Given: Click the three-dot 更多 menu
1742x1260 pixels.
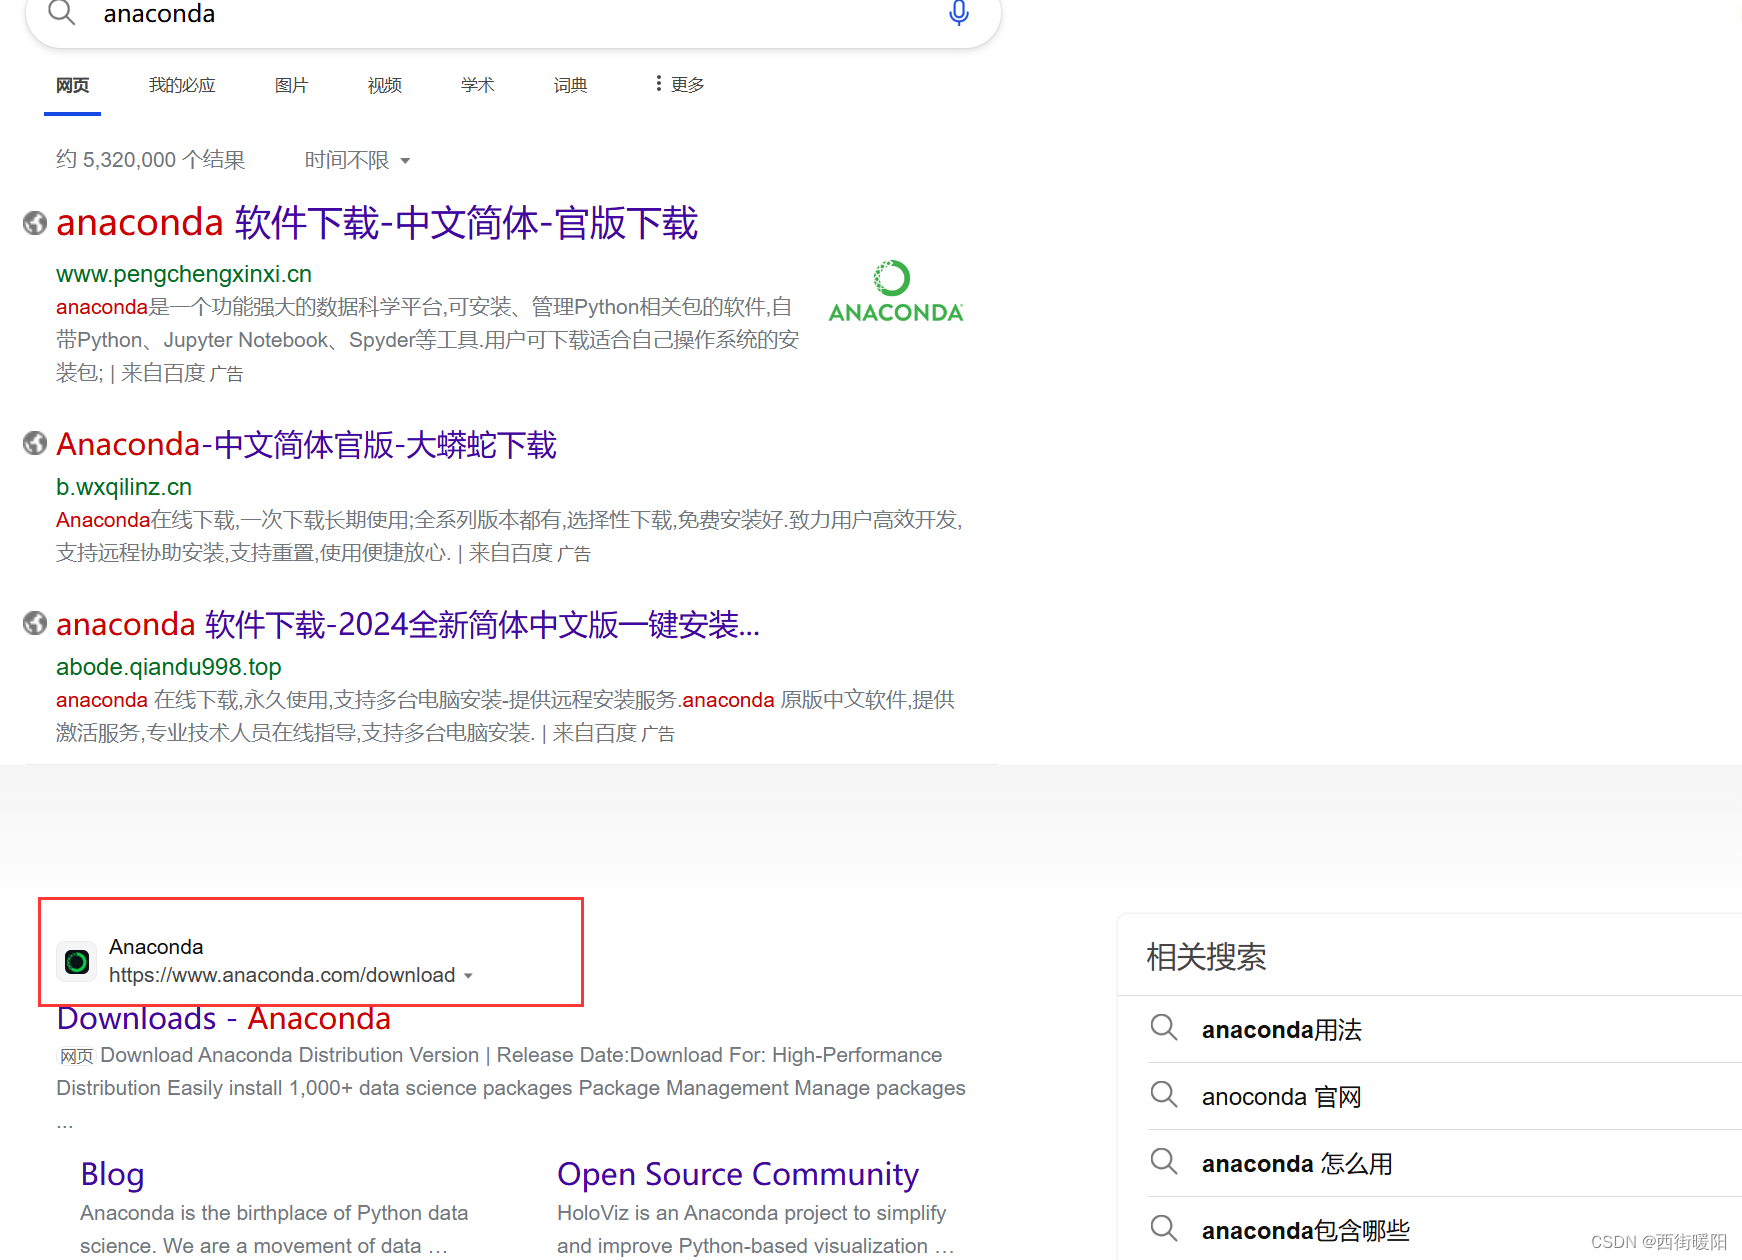Looking at the screenshot, I should pyautogui.click(x=679, y=85).
